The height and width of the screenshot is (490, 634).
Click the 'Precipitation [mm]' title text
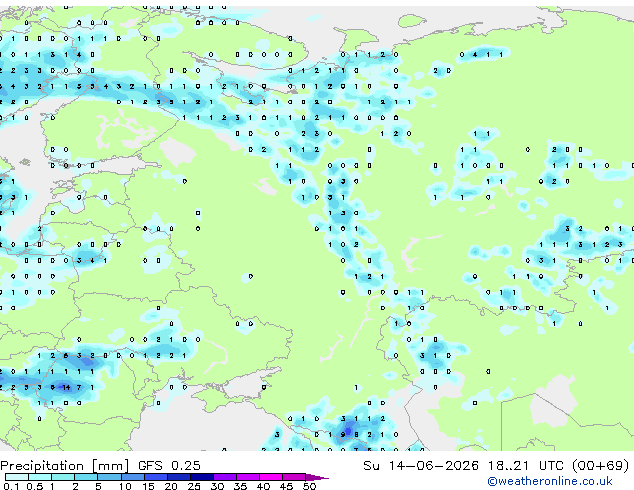click(65, 466)
